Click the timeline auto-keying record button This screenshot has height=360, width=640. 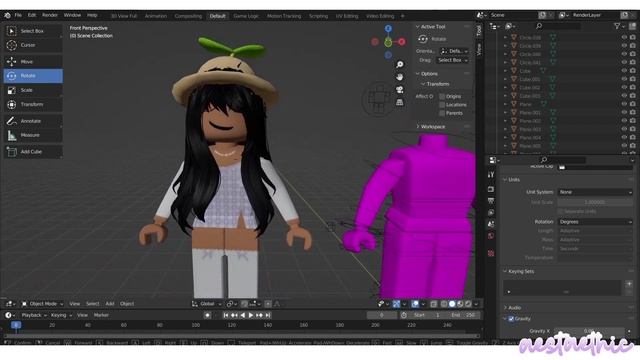click(x=207, y=315)
